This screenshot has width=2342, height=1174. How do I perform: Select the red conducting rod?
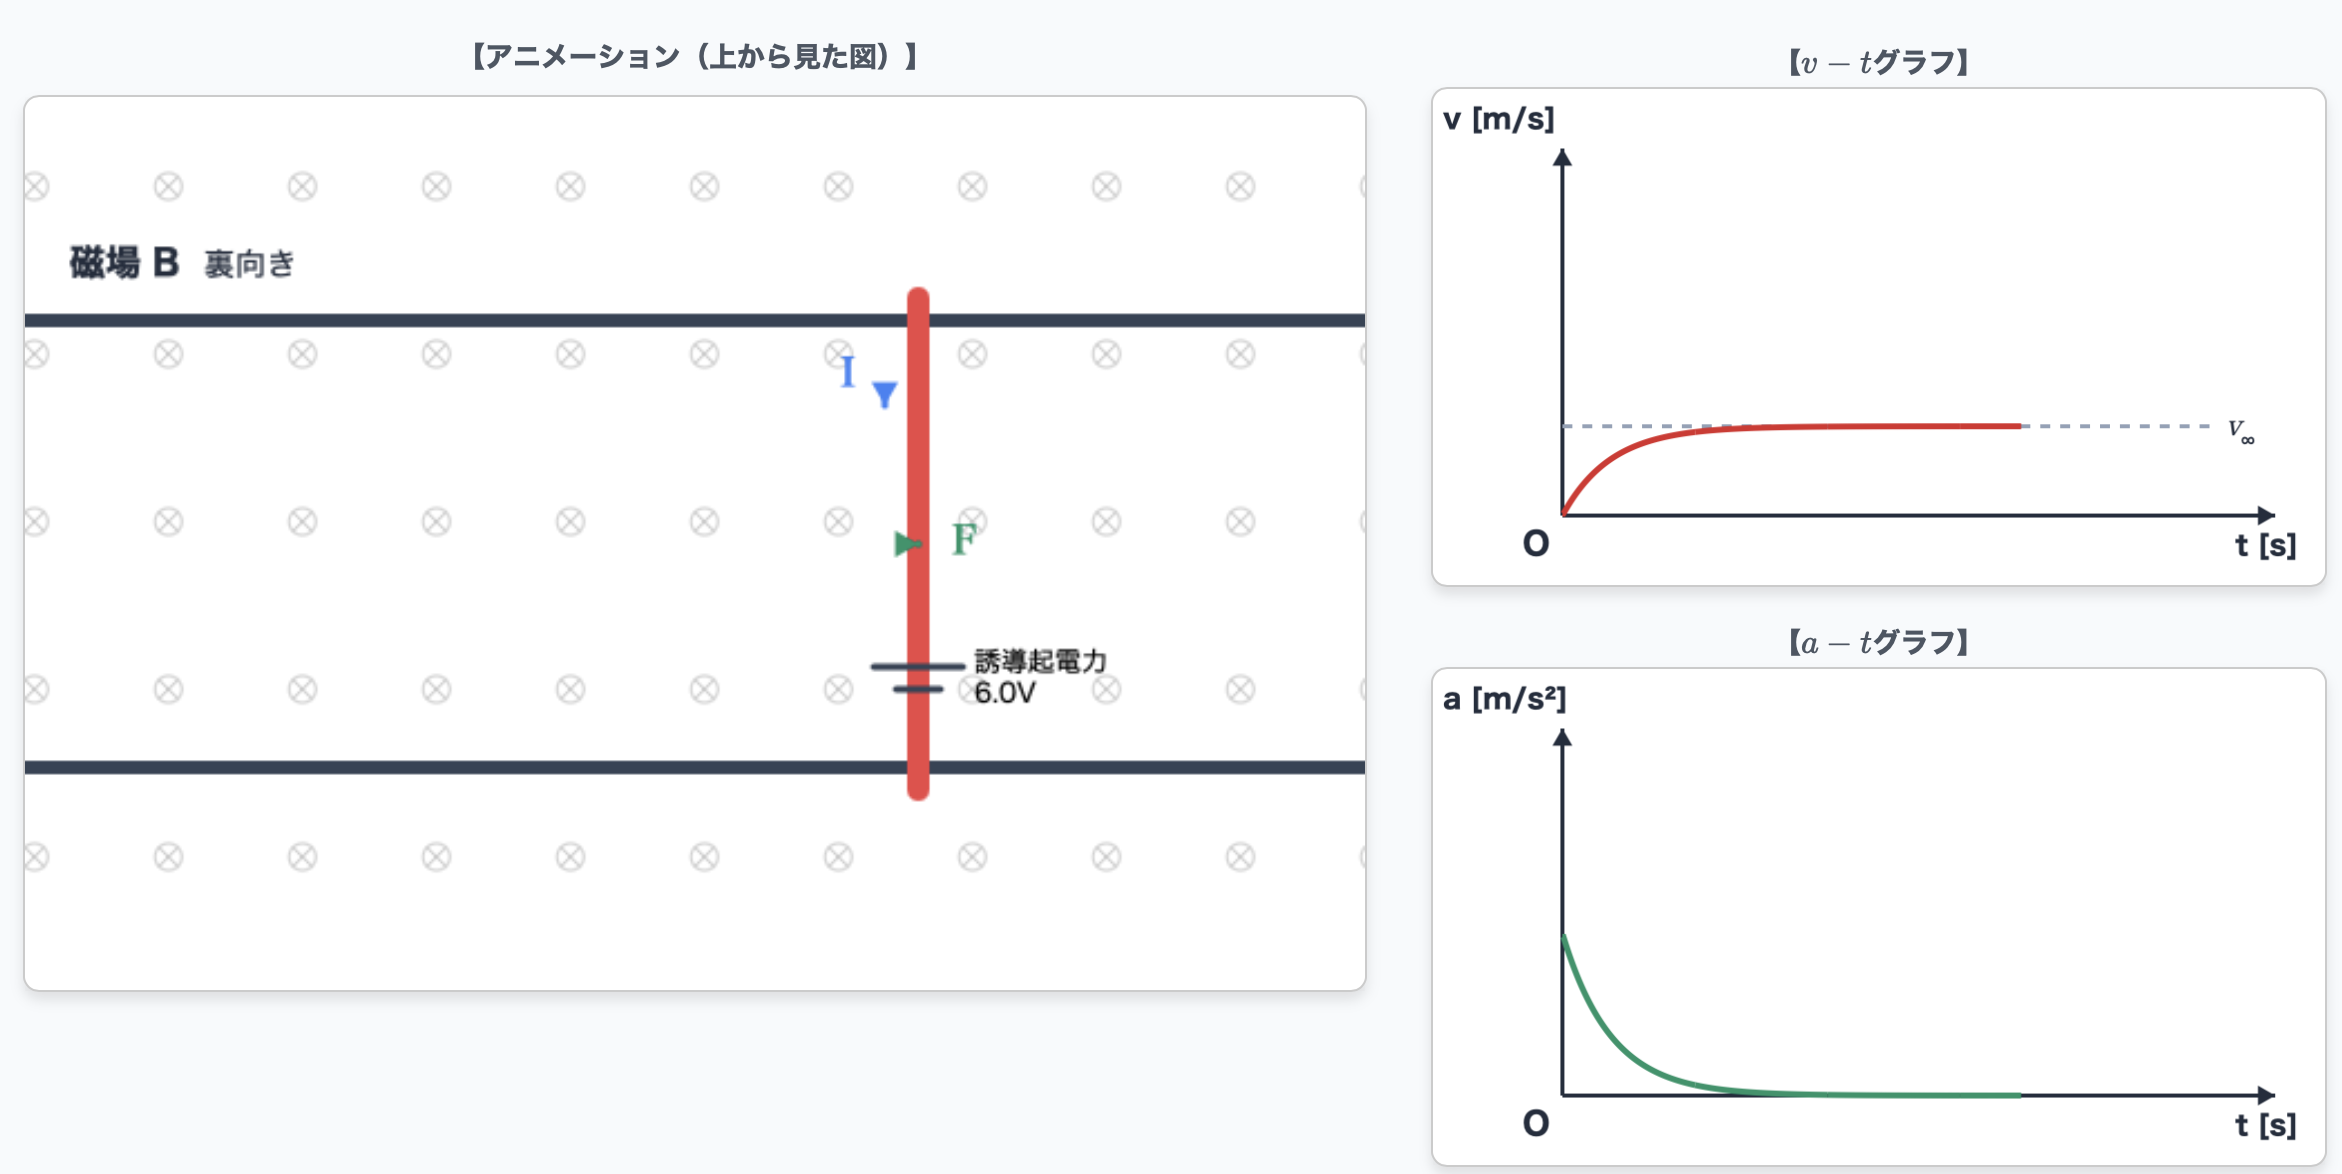tap(918, 544)
